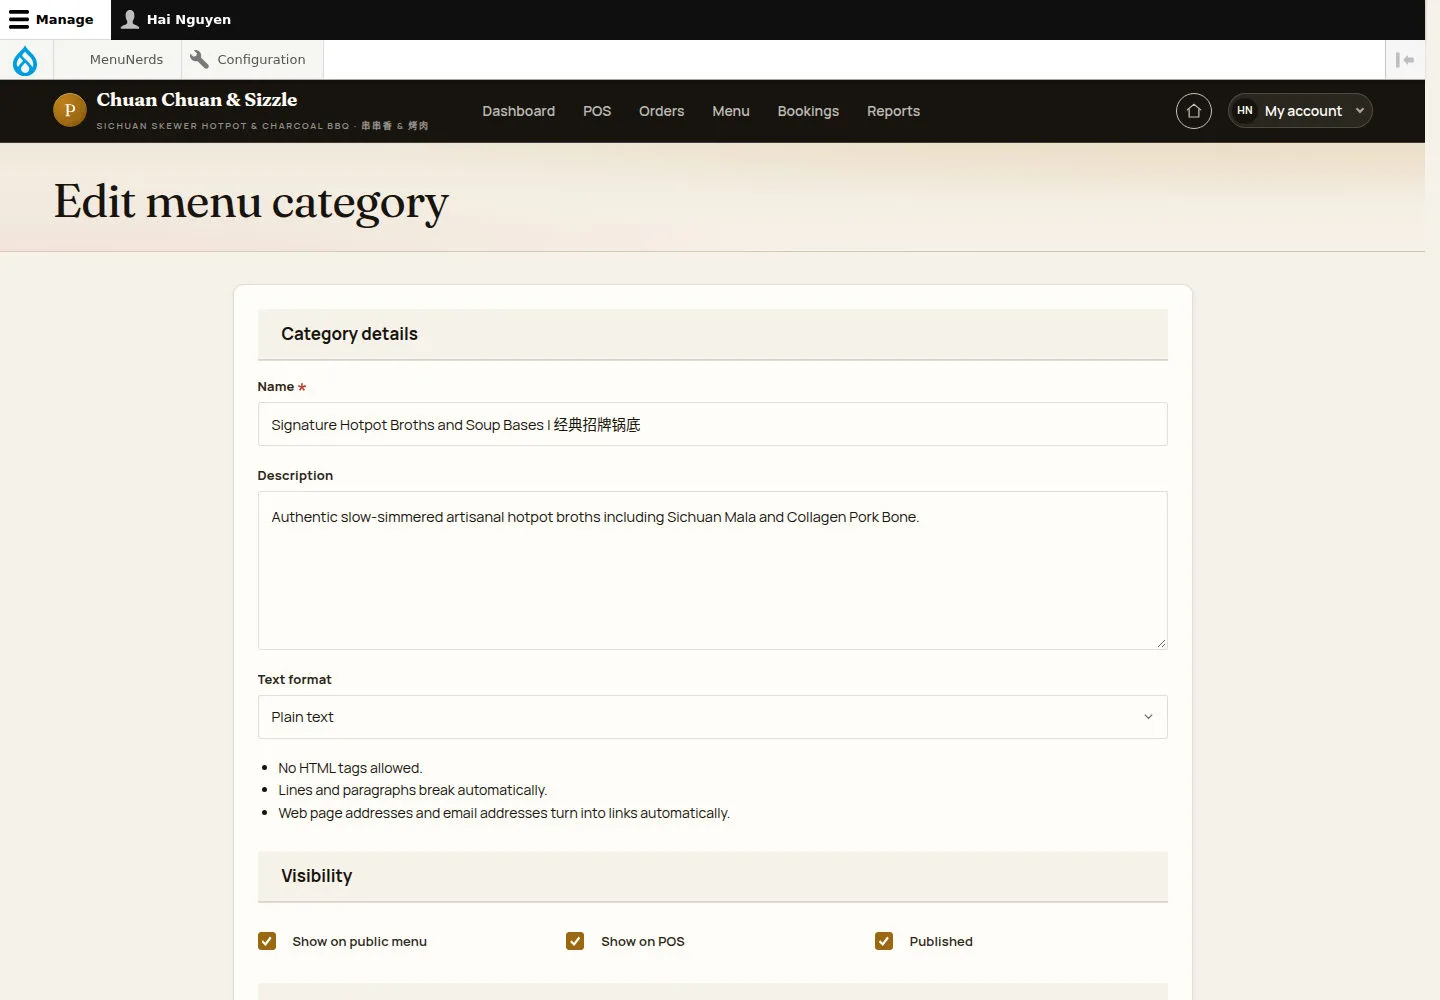Viewport: 1440px width, 1000px height.
Task: Toggle the Show on POS checkbox
Action: [x=575, y=941]
